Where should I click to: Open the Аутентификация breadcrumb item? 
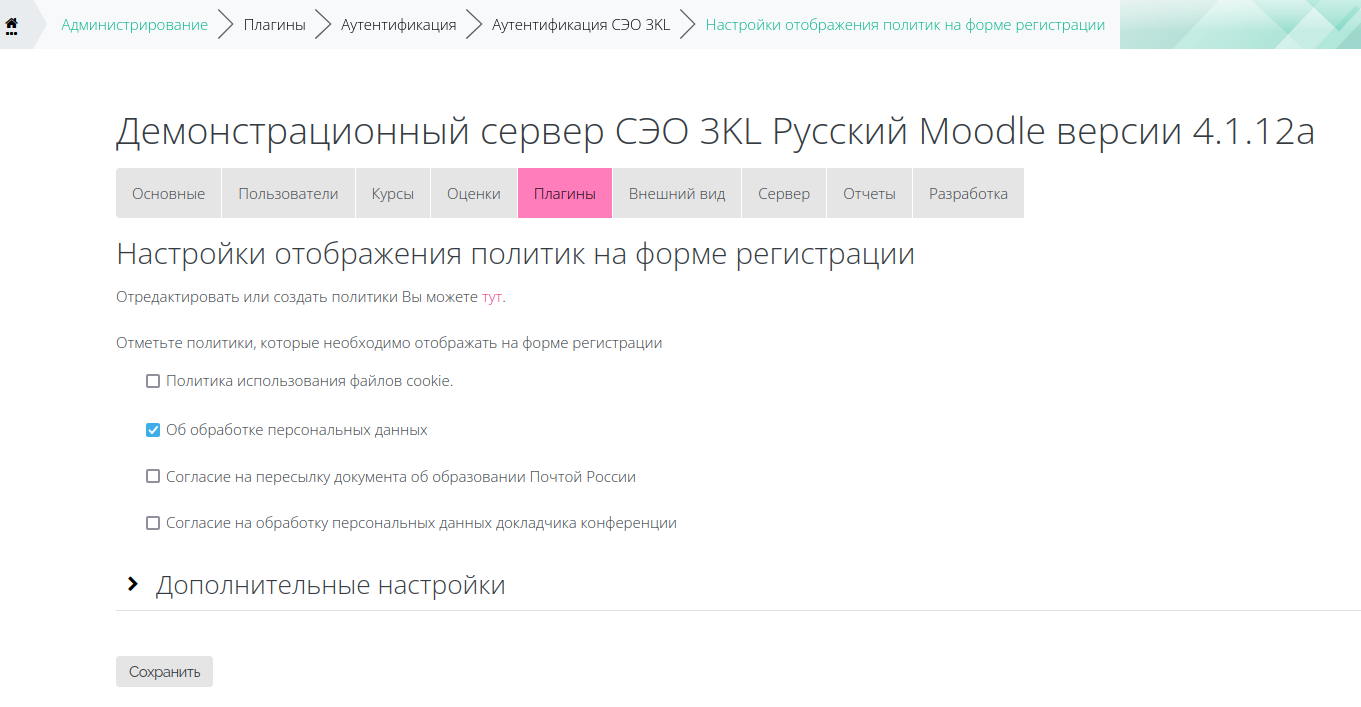399,25
